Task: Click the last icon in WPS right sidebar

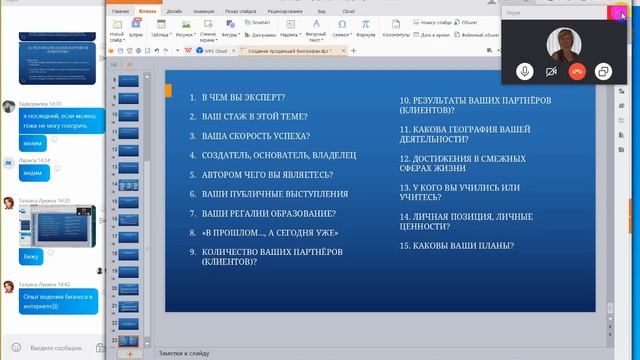Action: pyautogui.click(x=621, y=149)
